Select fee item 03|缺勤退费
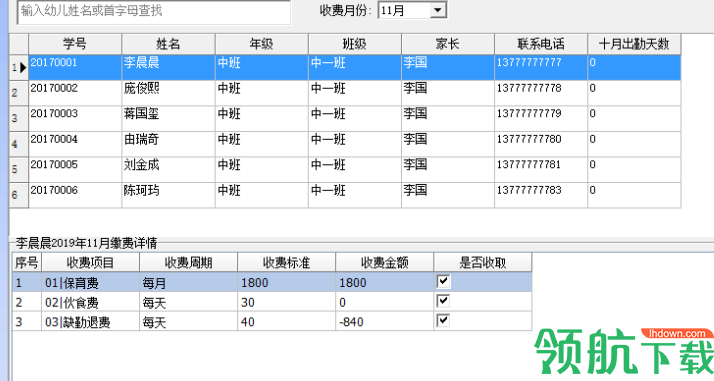Image resolution: width=714 pixels, height=381 pixels. pyautogui.click(x=90, y=321)
